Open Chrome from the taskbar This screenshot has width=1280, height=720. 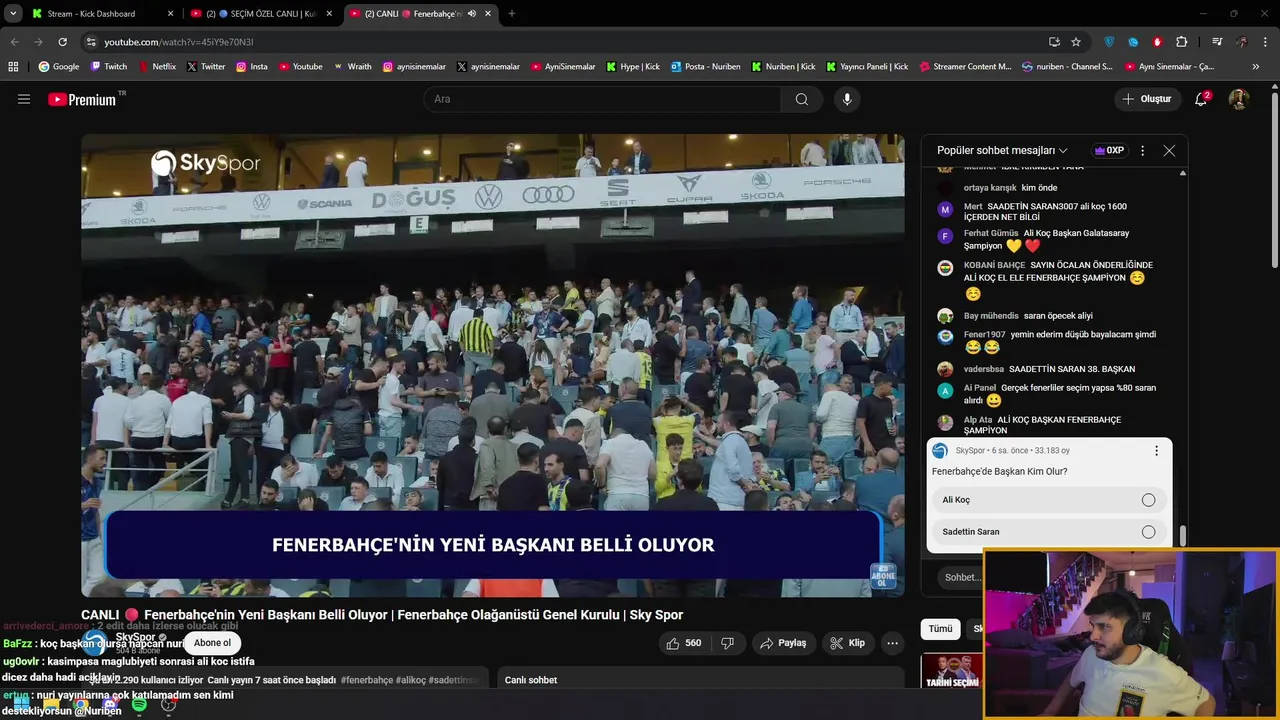[x=81, y=705]
